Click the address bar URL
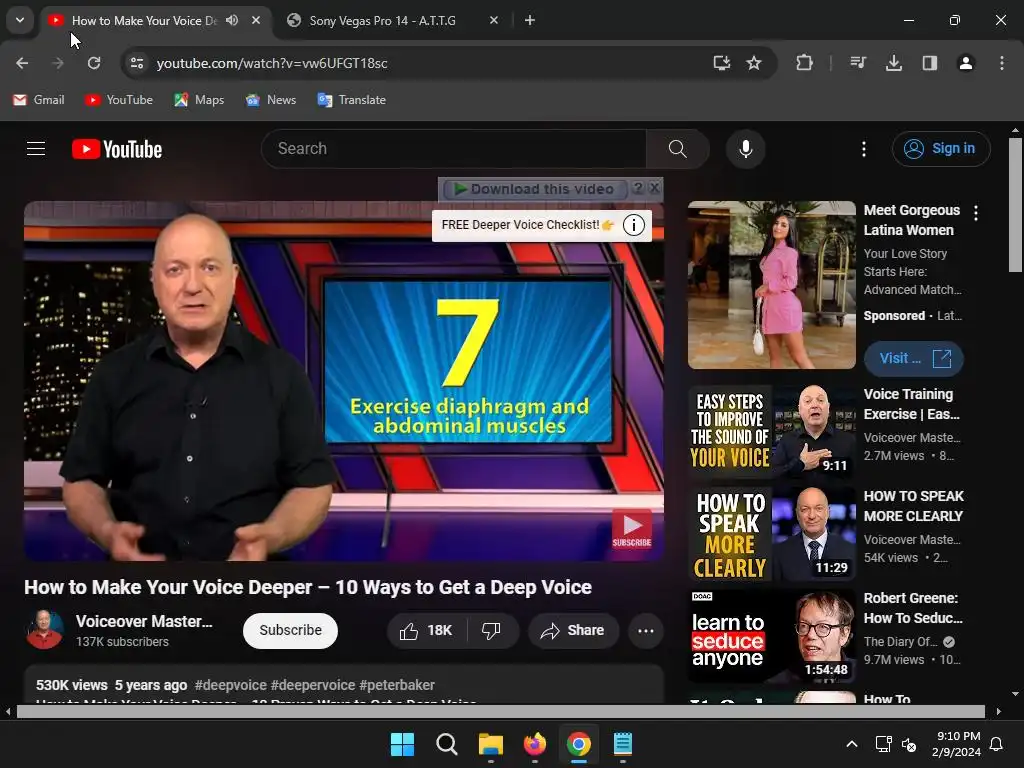Screen dimensions: 1024x768 272,63
